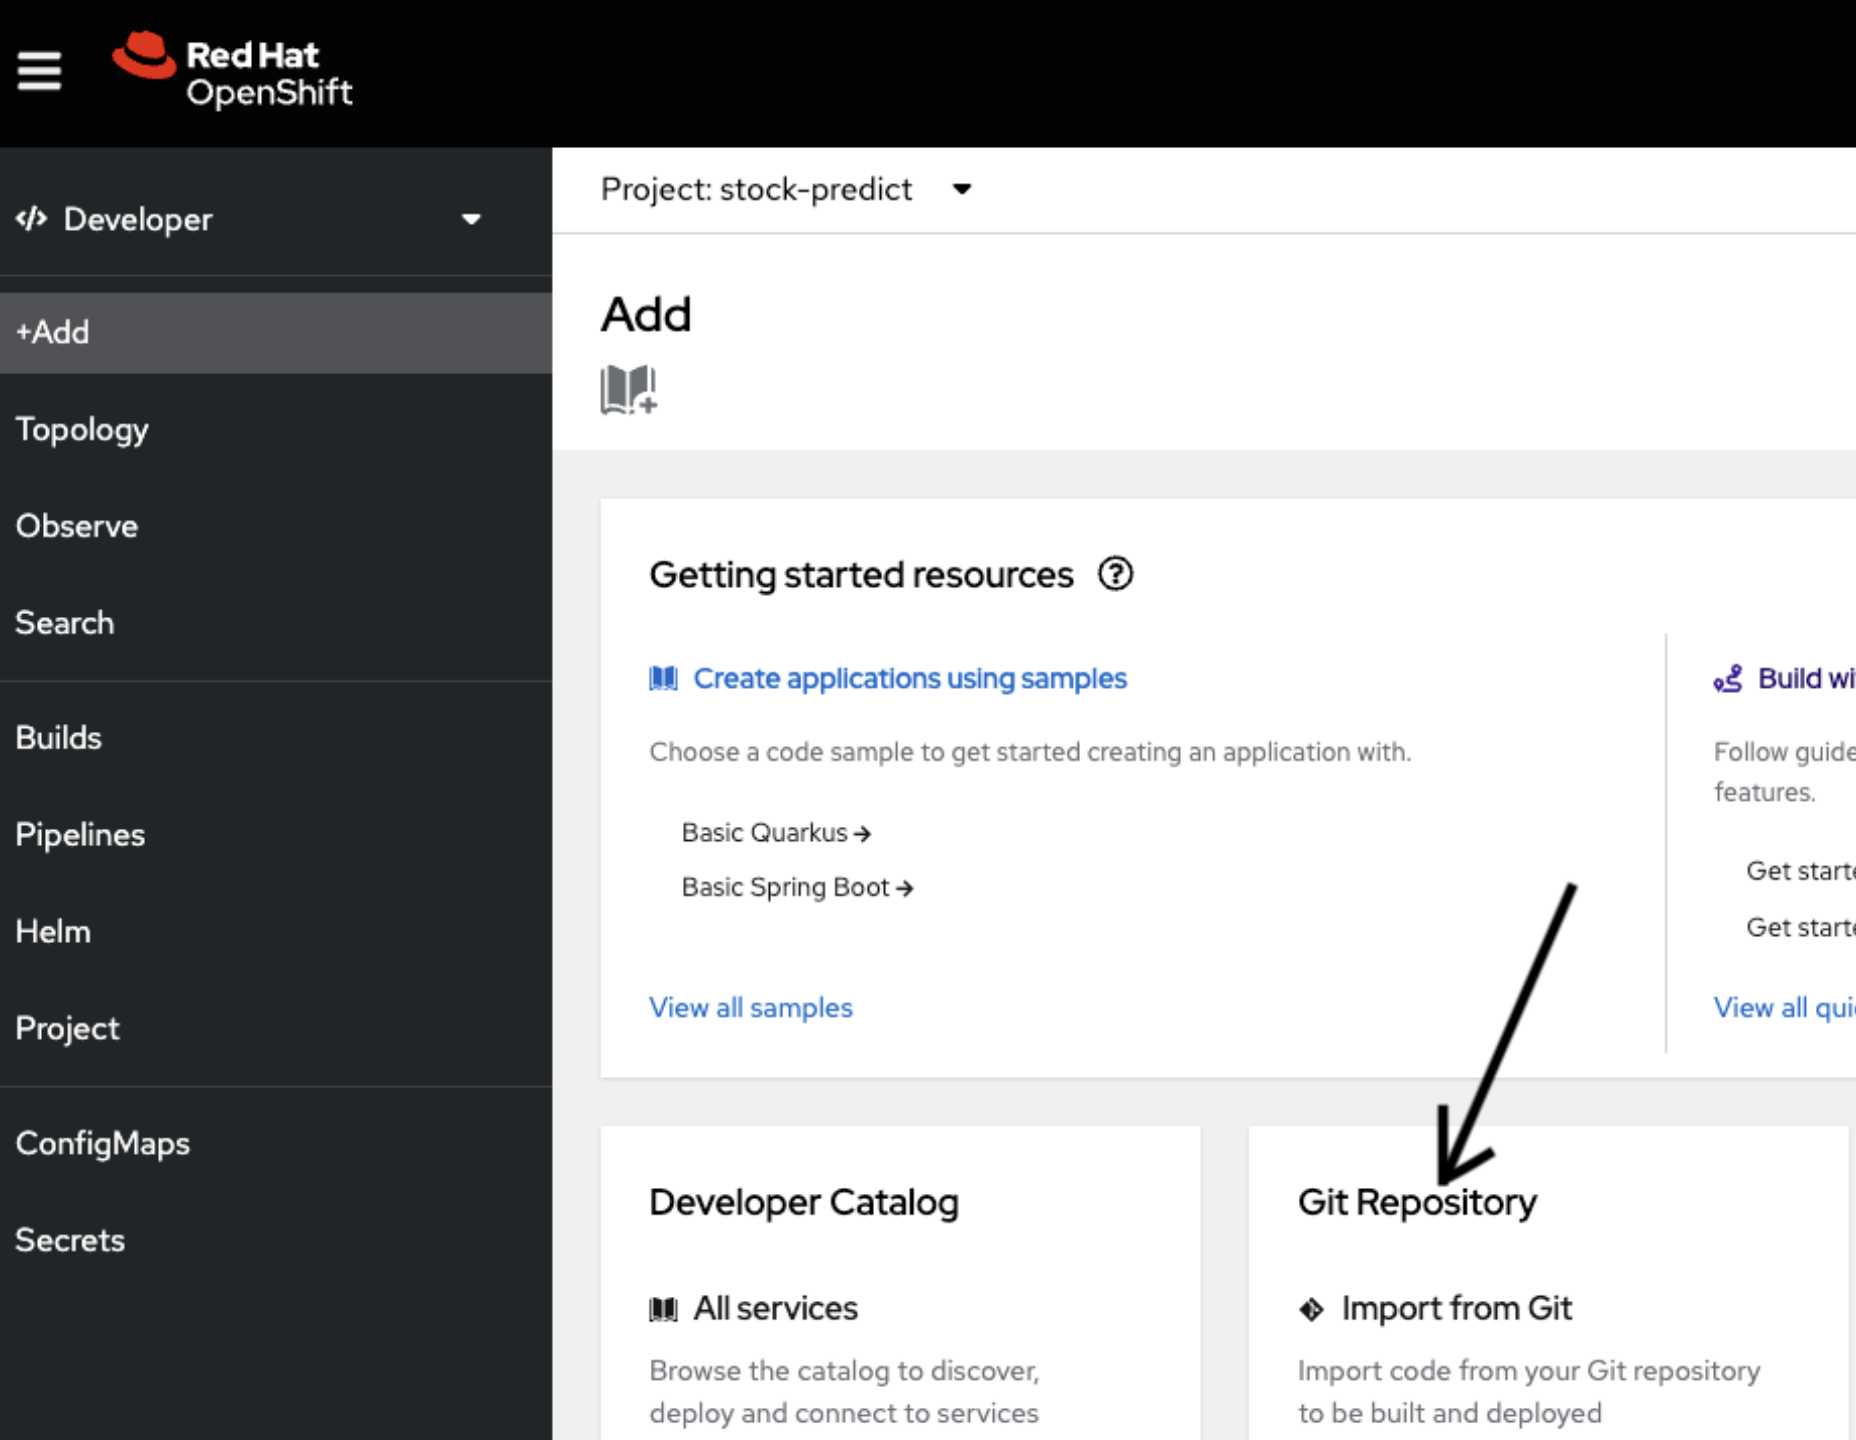Click the book icon beside Create applications

point(663,679)
